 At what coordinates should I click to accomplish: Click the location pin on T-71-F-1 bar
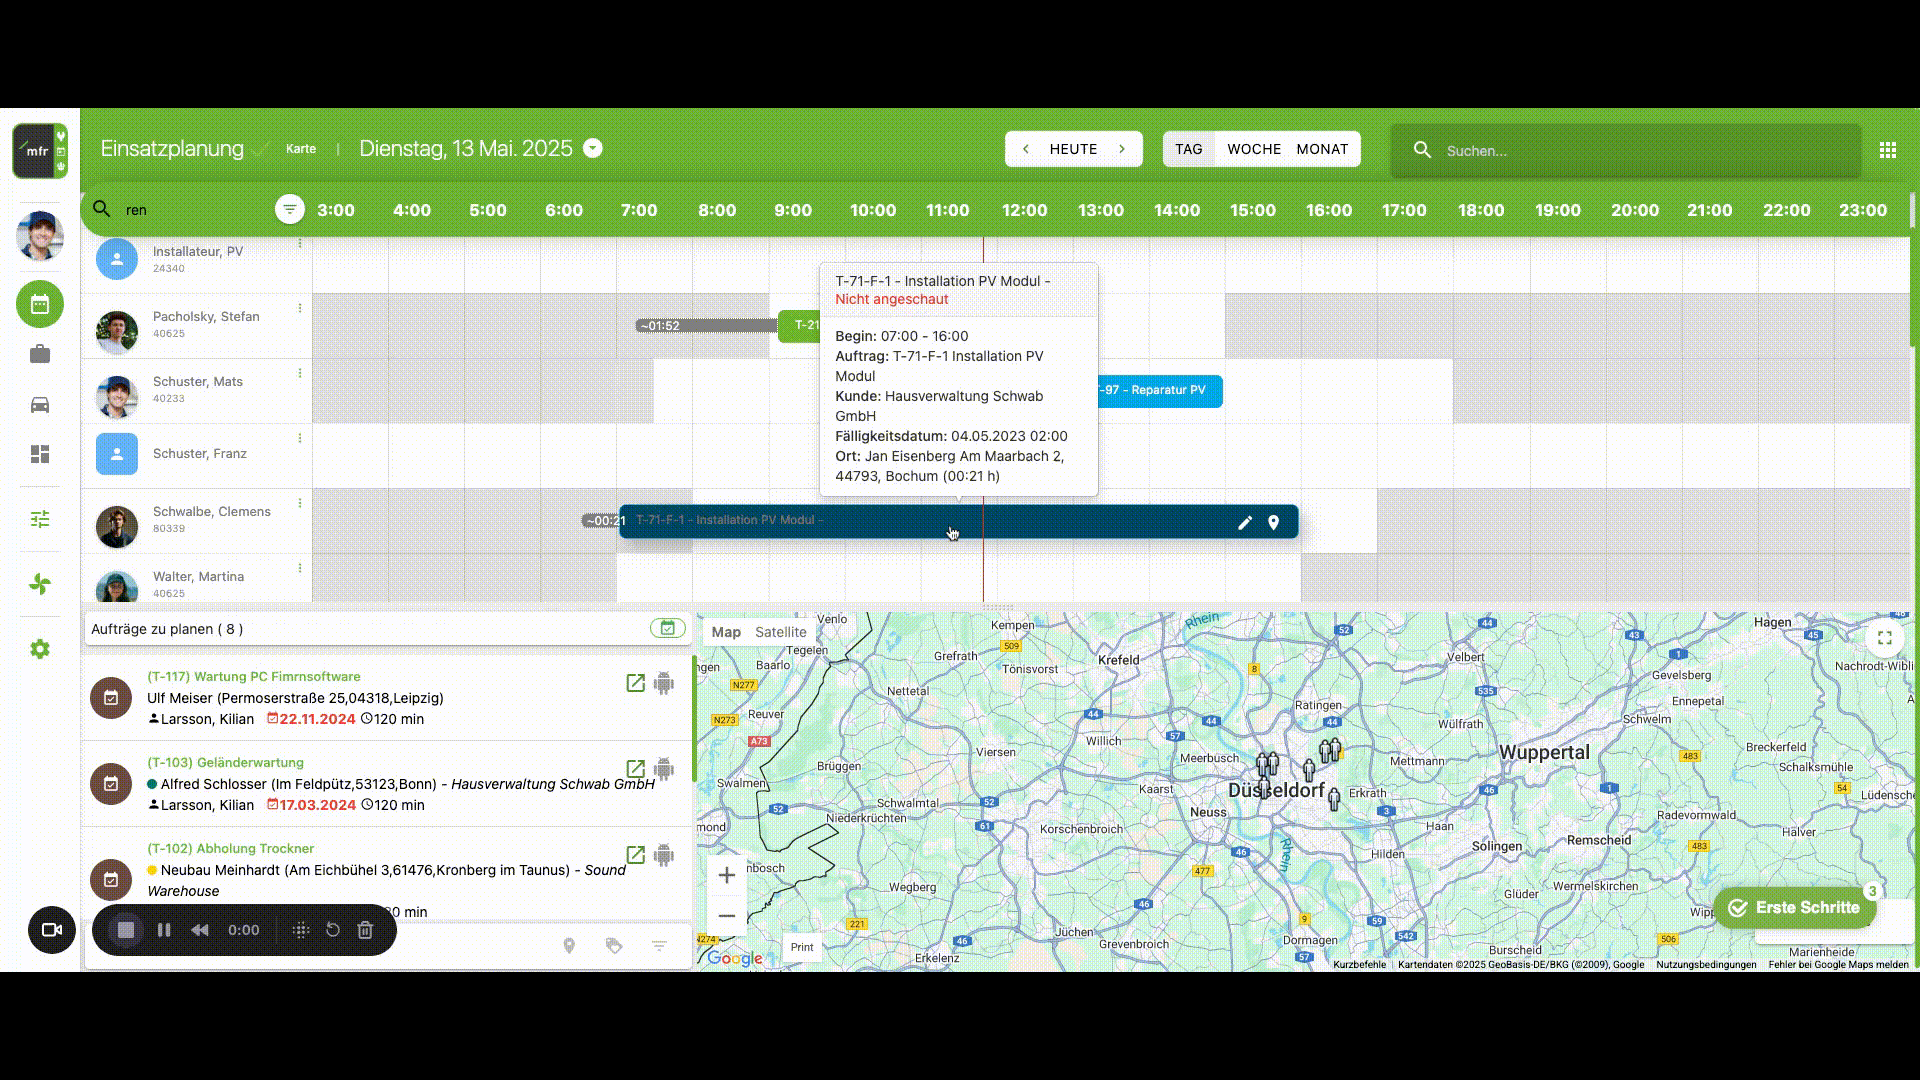pos(1273,522)
